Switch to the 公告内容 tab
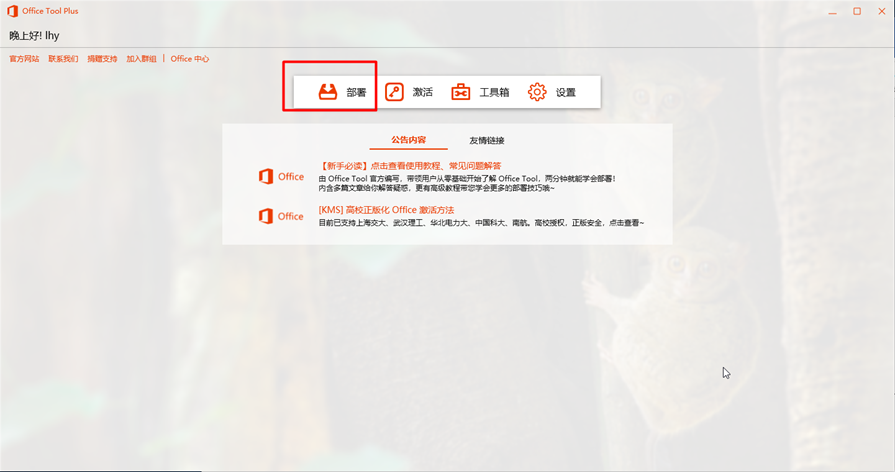895x472 pixels. (408, 140)
